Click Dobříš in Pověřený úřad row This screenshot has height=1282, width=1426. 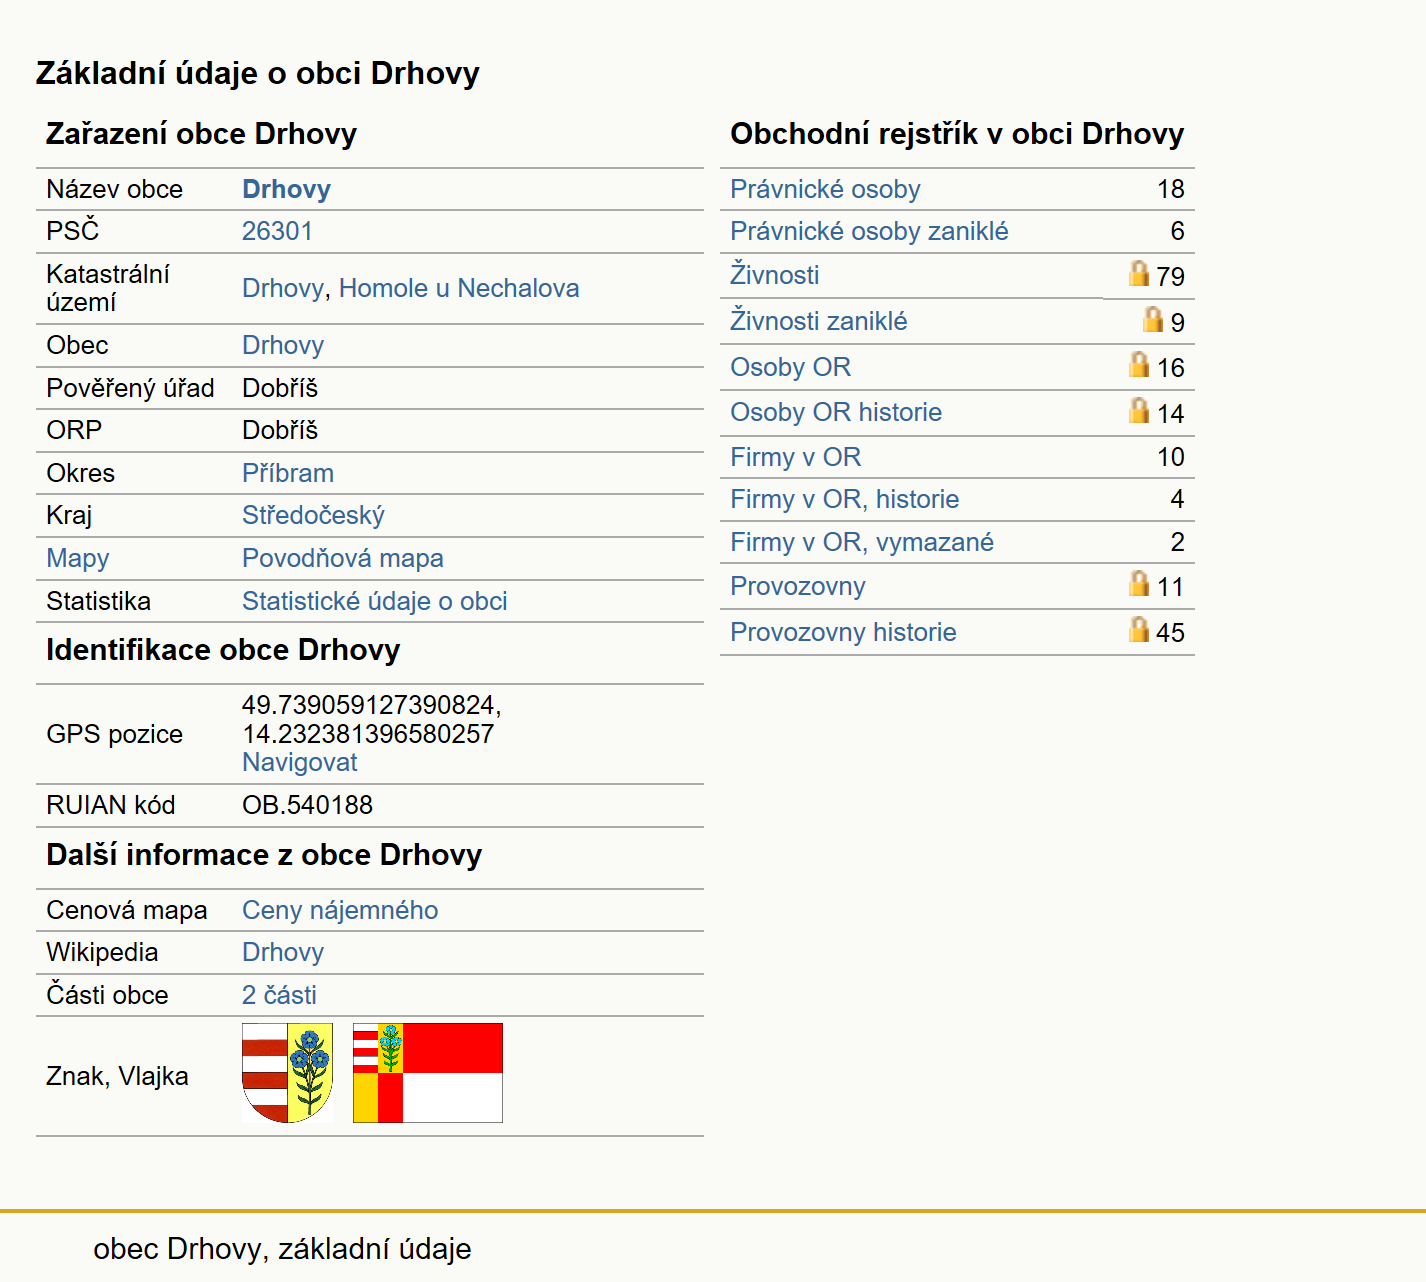(280, 388)
